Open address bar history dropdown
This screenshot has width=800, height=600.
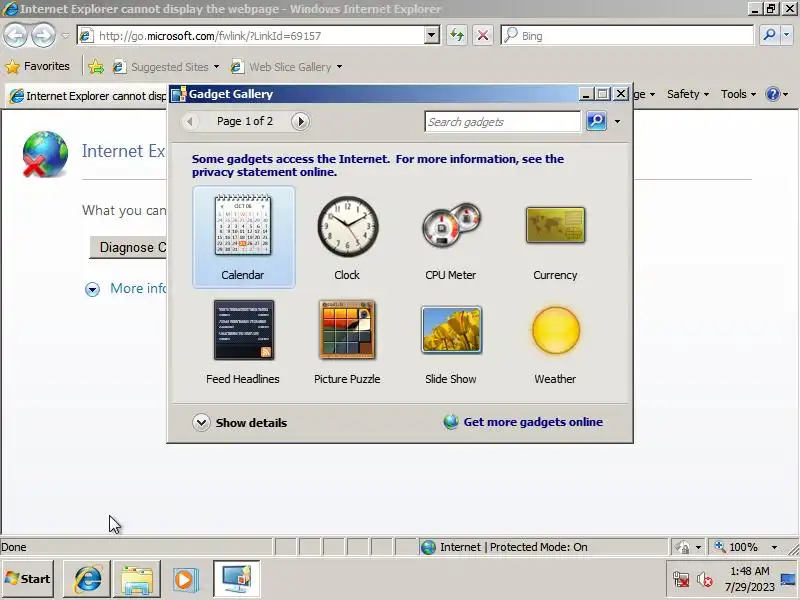pyautogui.click(x=432, y=36)
